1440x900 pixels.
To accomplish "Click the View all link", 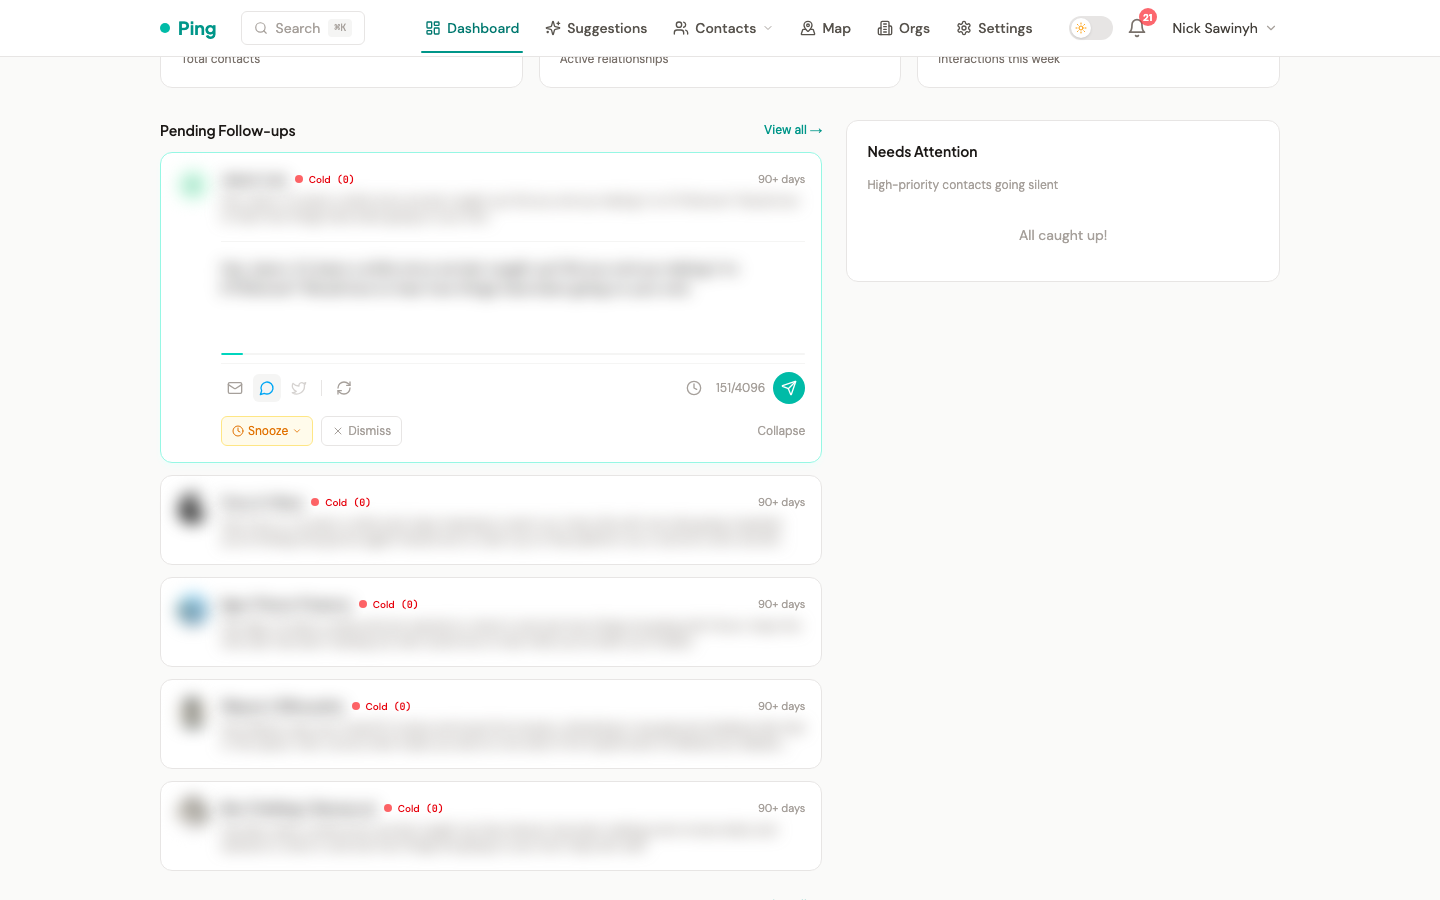I will [793, 130].
